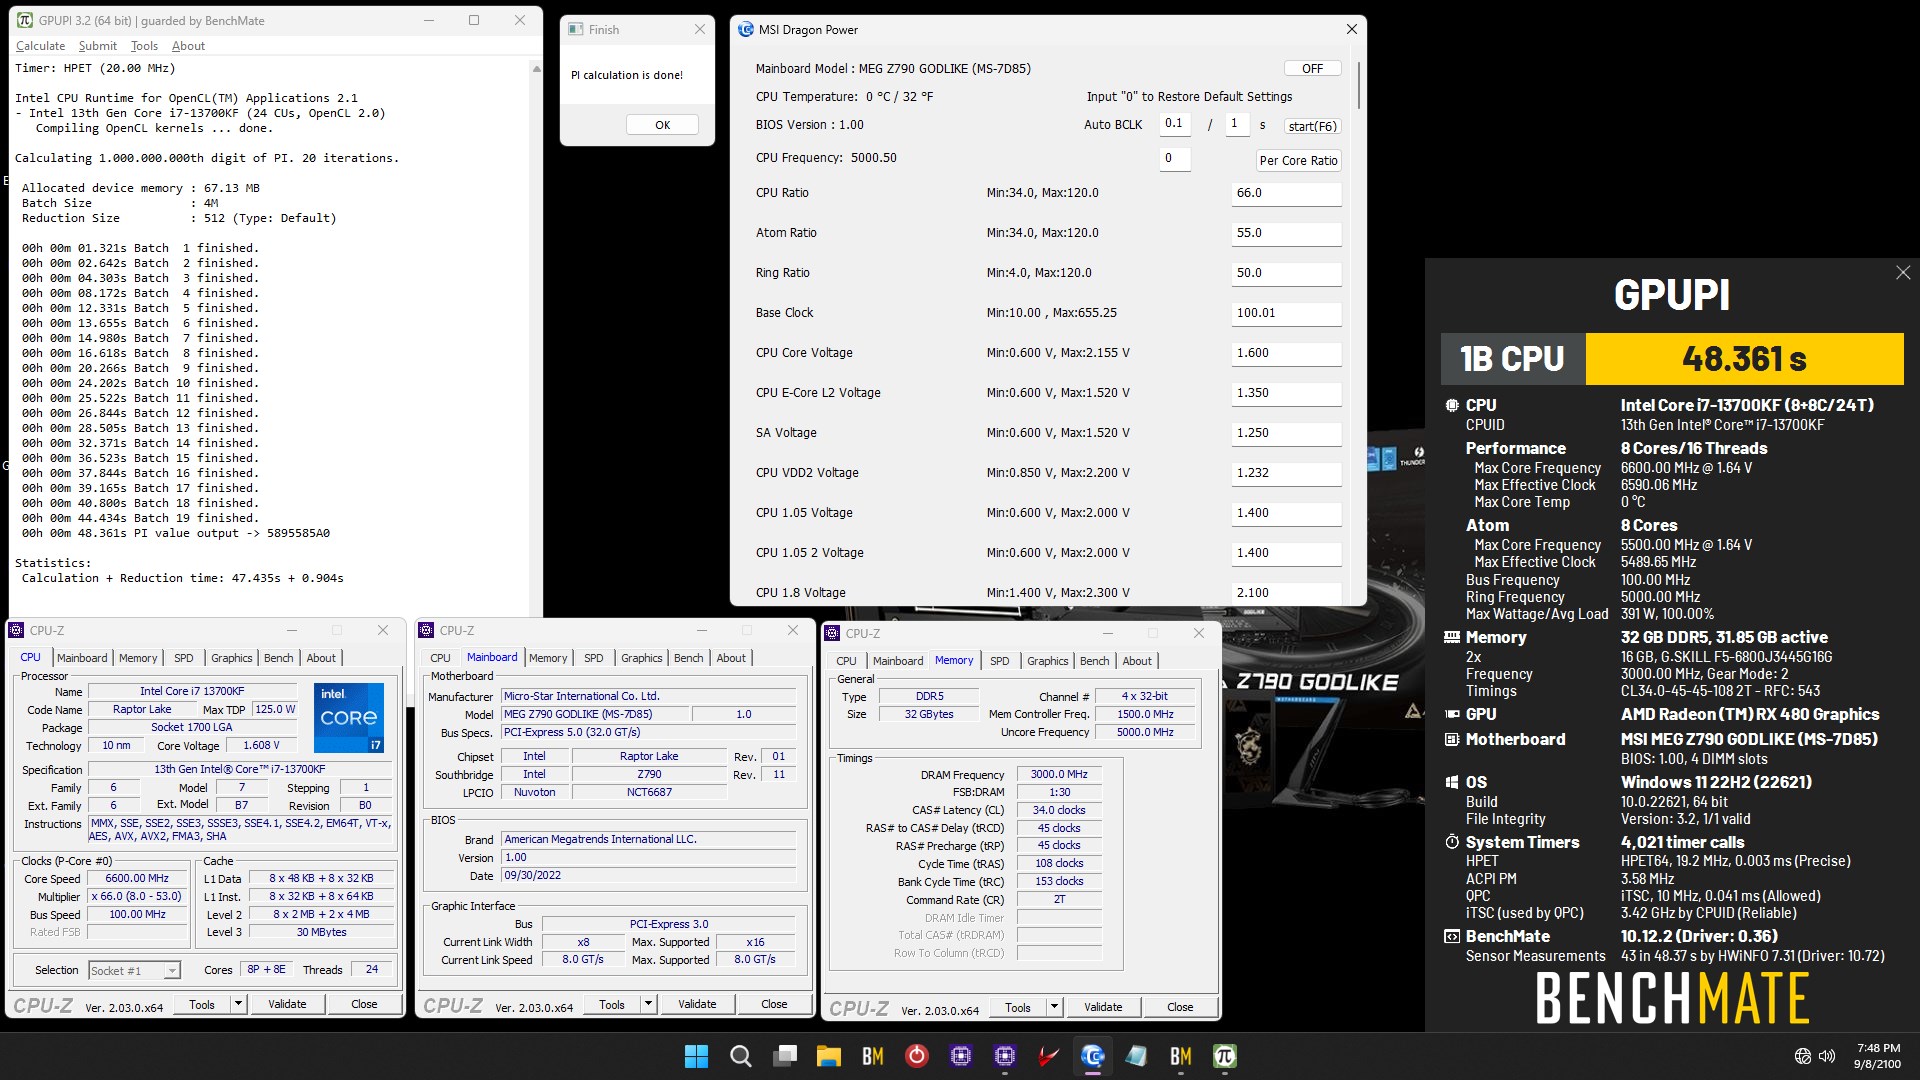Switch to Graphics tab in CPU-Z Memory window
Viewport: 1920px width, 1080px height.
tap(1047, 661)
